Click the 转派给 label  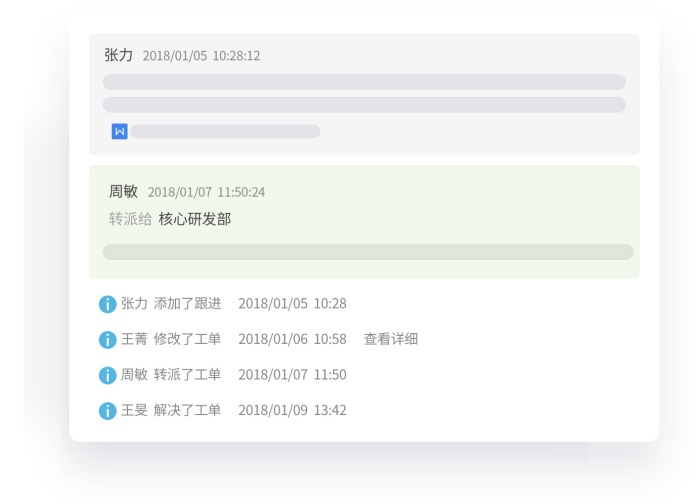pos(130,219)
